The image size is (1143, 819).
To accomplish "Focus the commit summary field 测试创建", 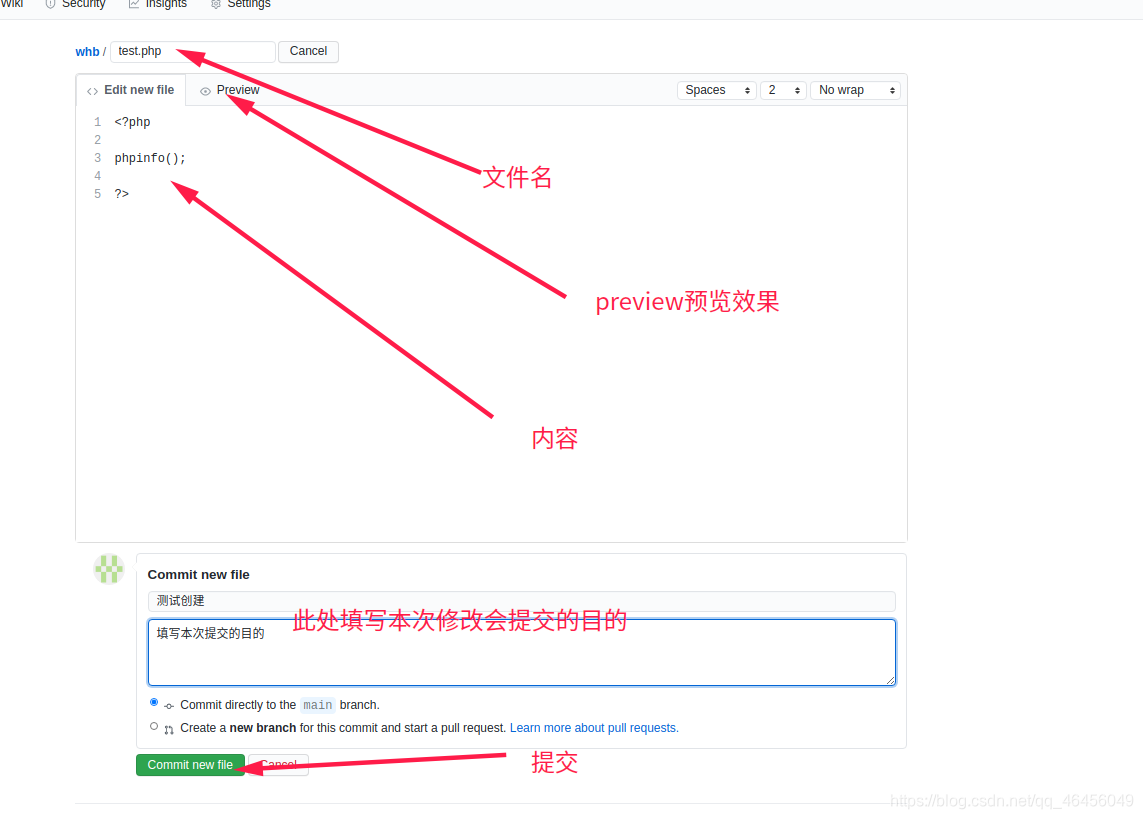I will pos(521,601).
